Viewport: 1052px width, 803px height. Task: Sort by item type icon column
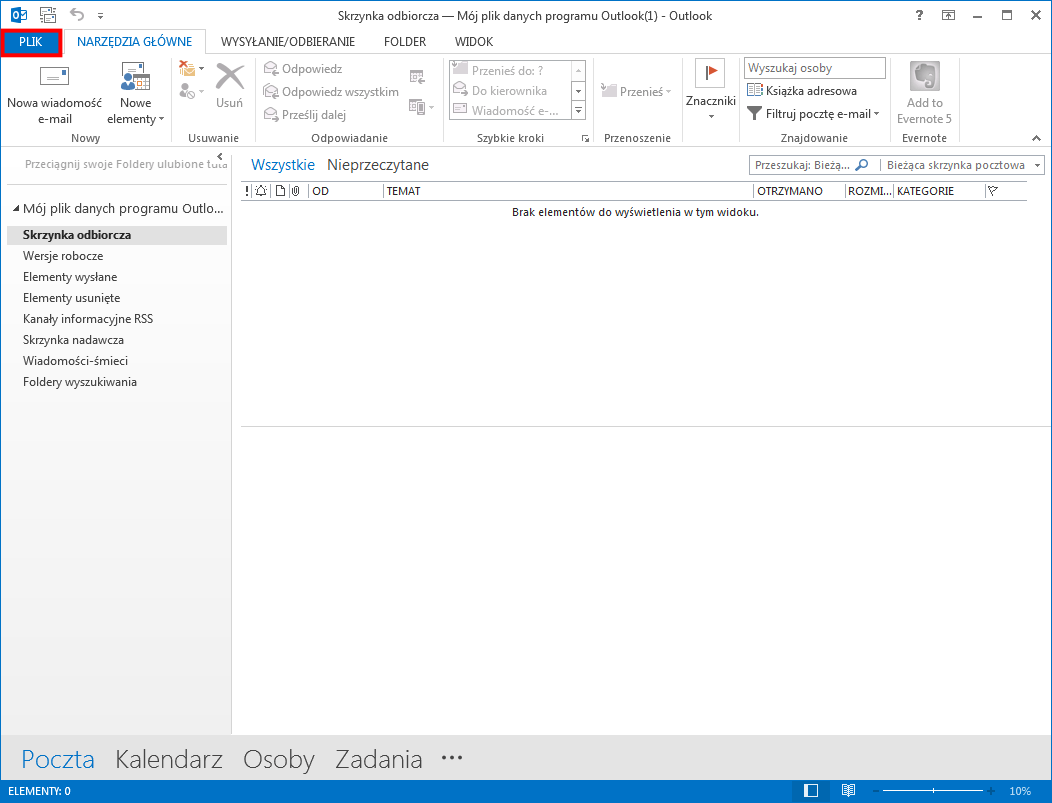[280, 191]
